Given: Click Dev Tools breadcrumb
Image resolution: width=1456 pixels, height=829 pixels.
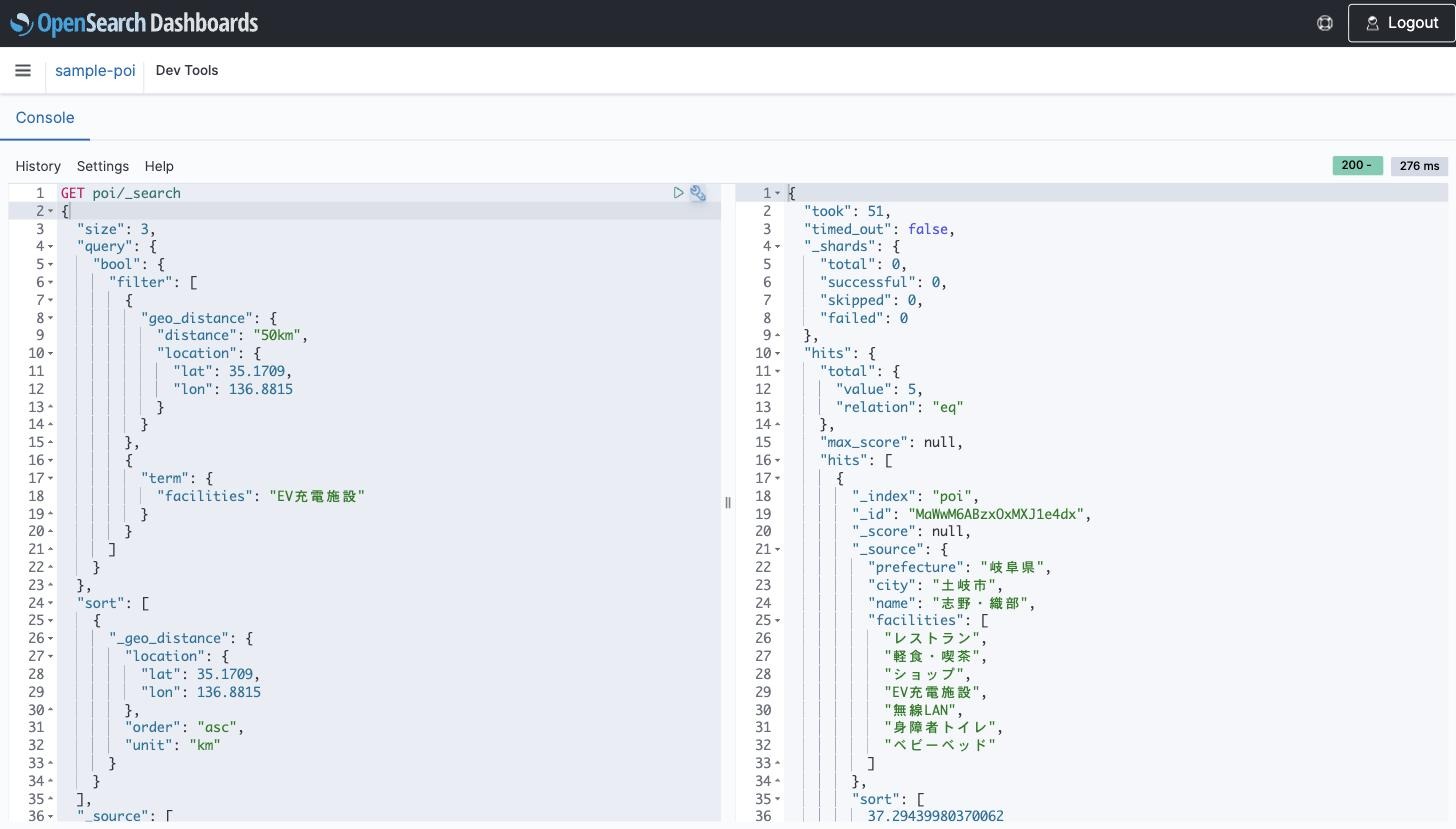Looking at the screenshot, I should click(x=187, y=71).
